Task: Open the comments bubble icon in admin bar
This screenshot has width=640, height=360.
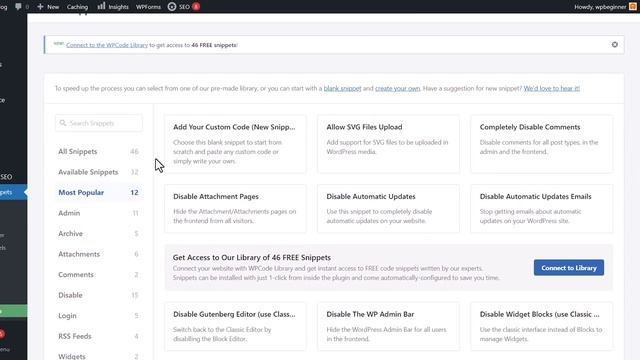Action: pos(18,7)
